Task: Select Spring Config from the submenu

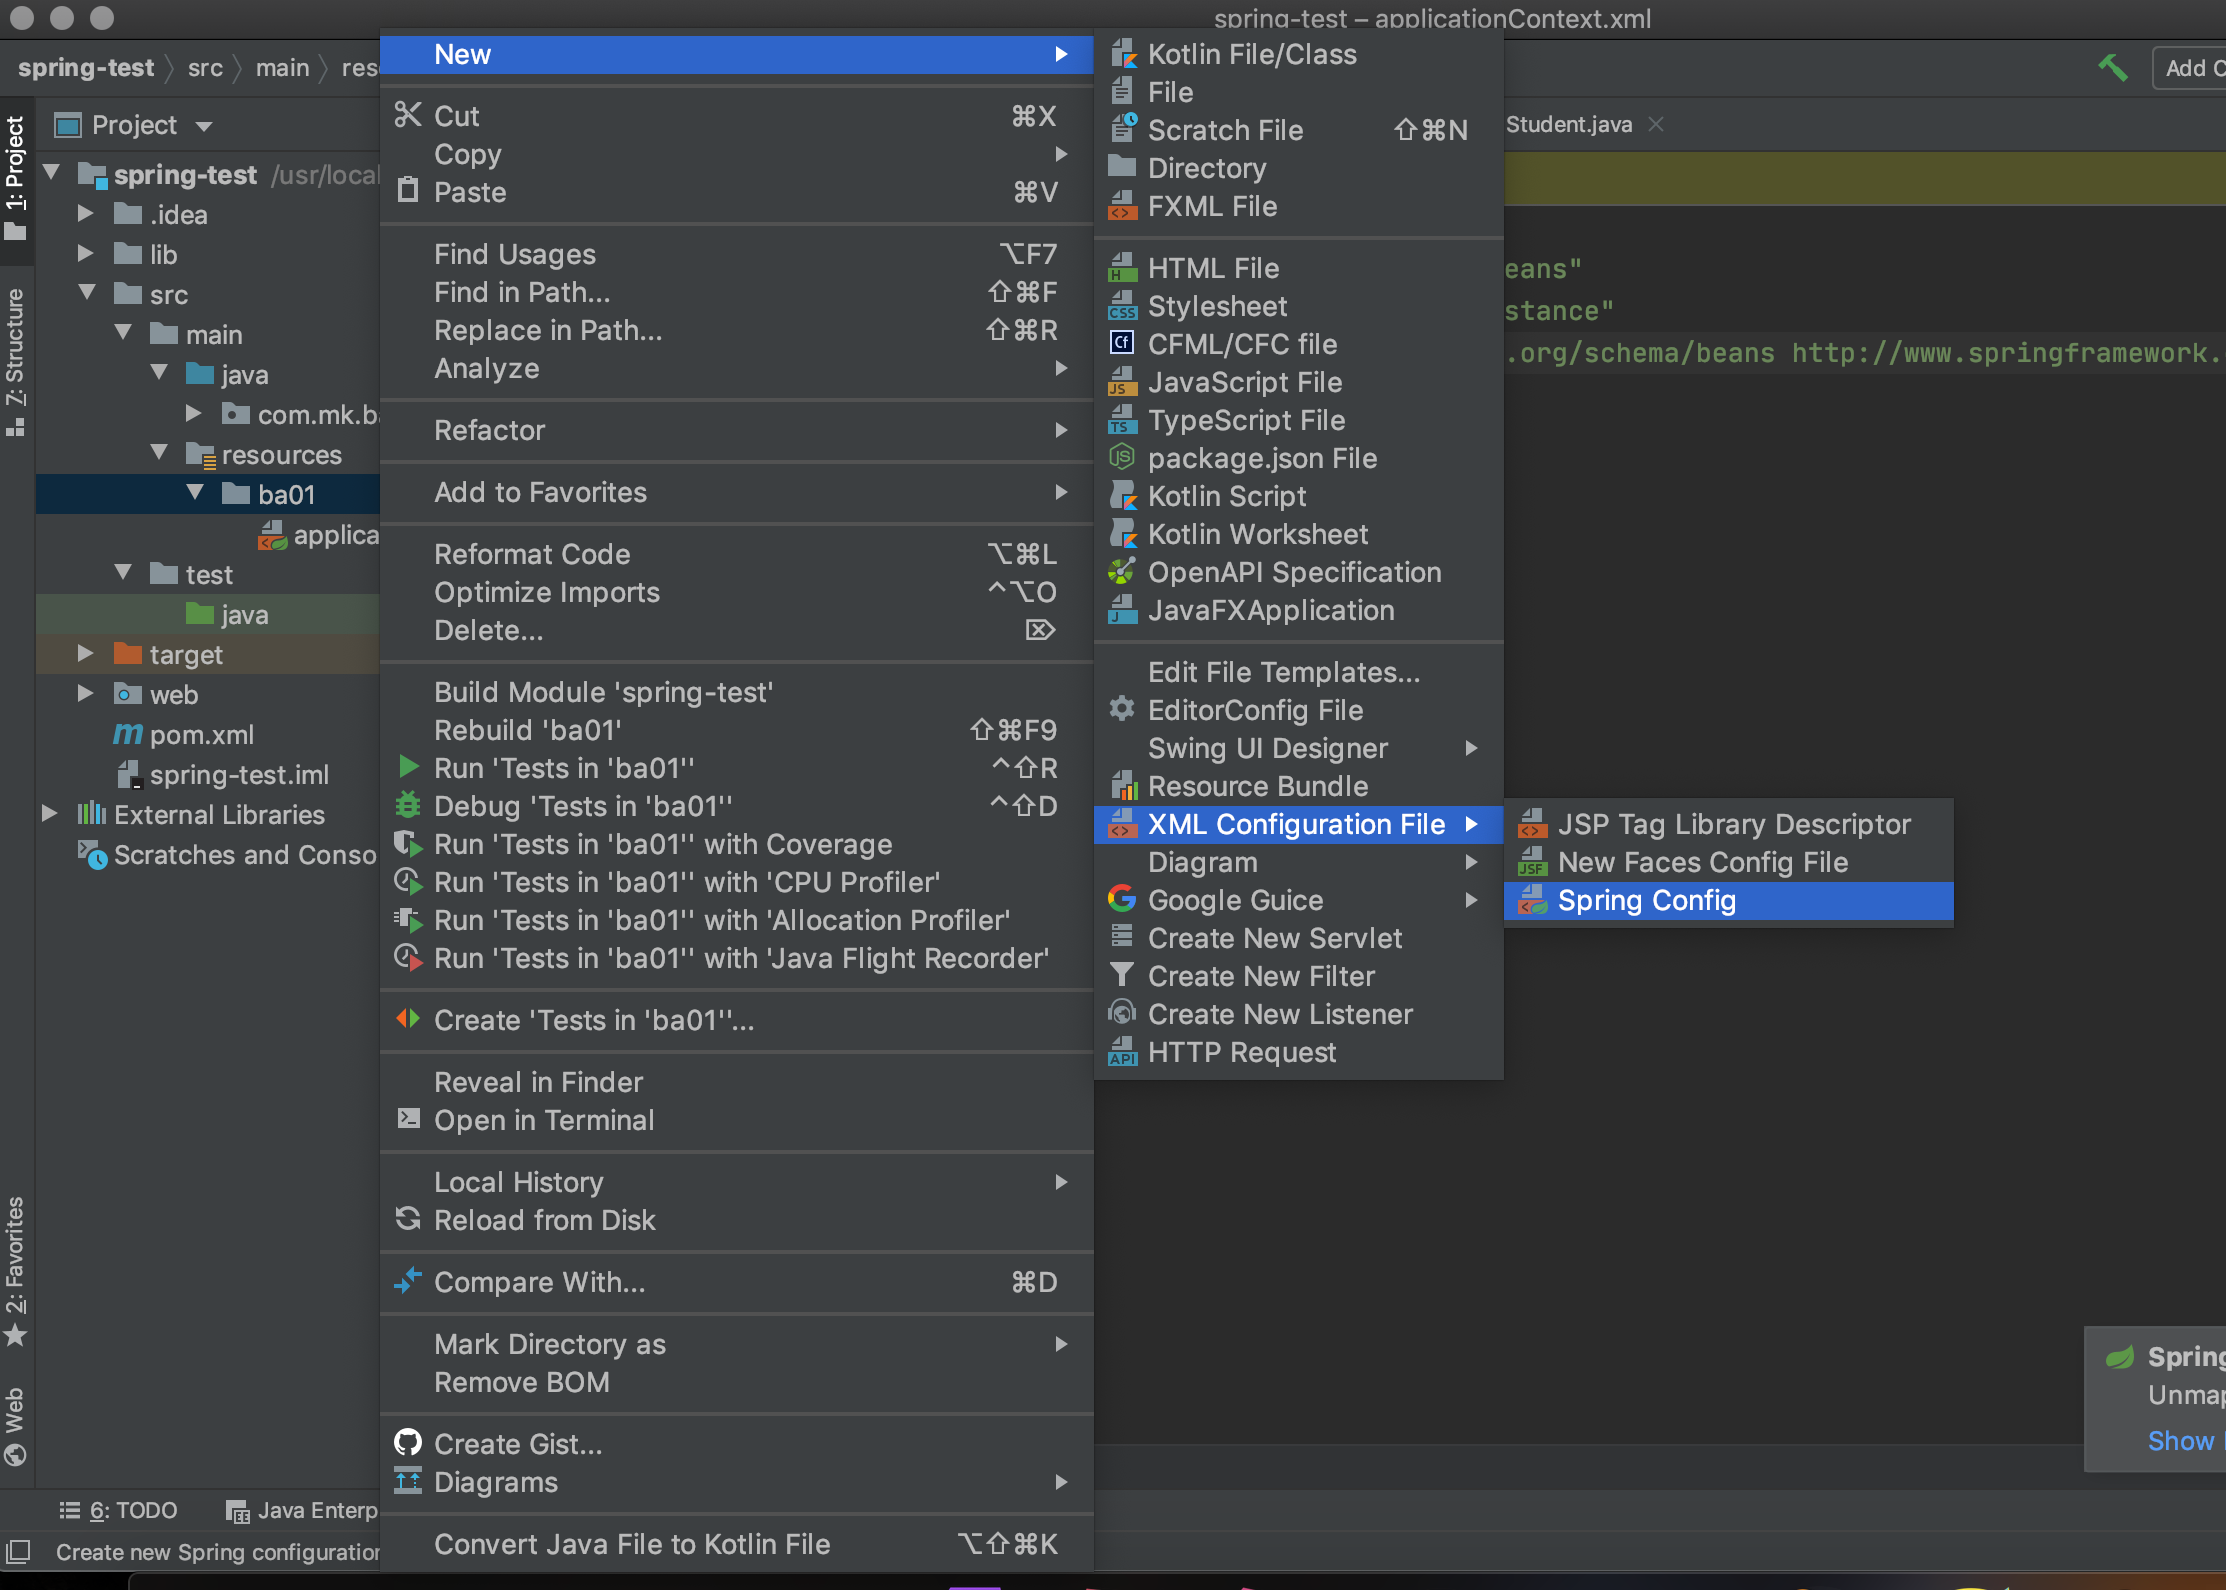Action: 1646,900
